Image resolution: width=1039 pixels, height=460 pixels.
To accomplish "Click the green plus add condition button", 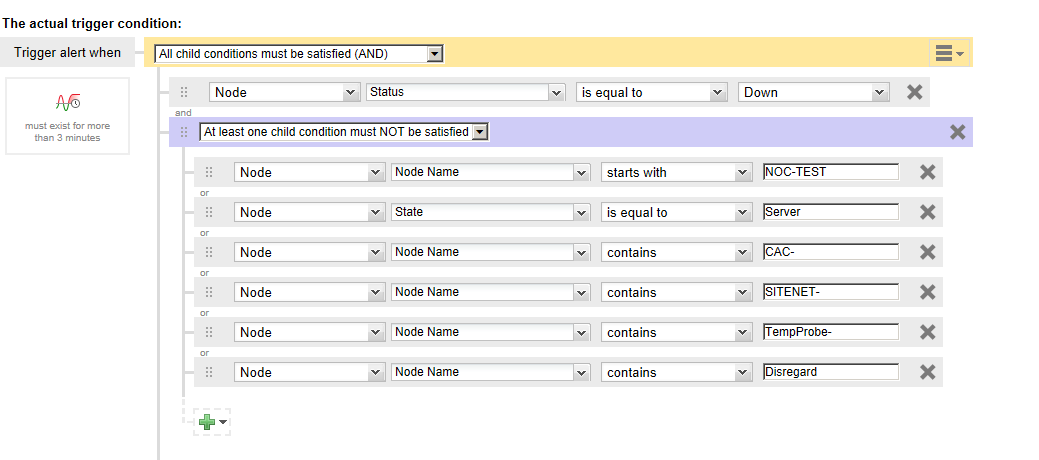I will 209,422.
